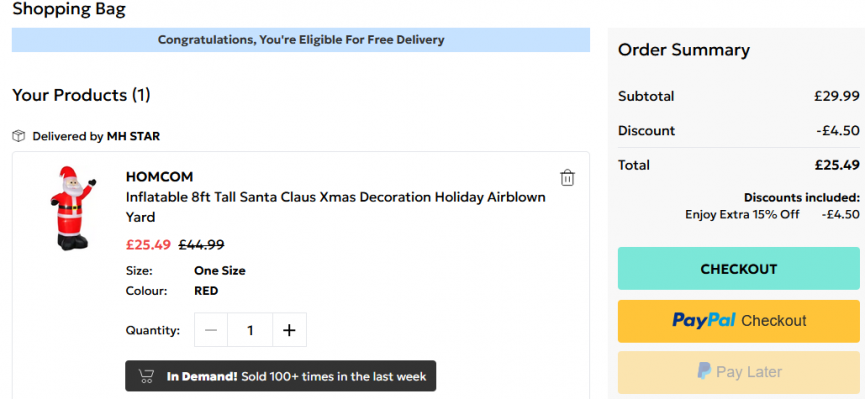Image resolution: width=865 pixels, height=399 pixels.
Task: Click the Order Summary heading
Action: (684, 50)
